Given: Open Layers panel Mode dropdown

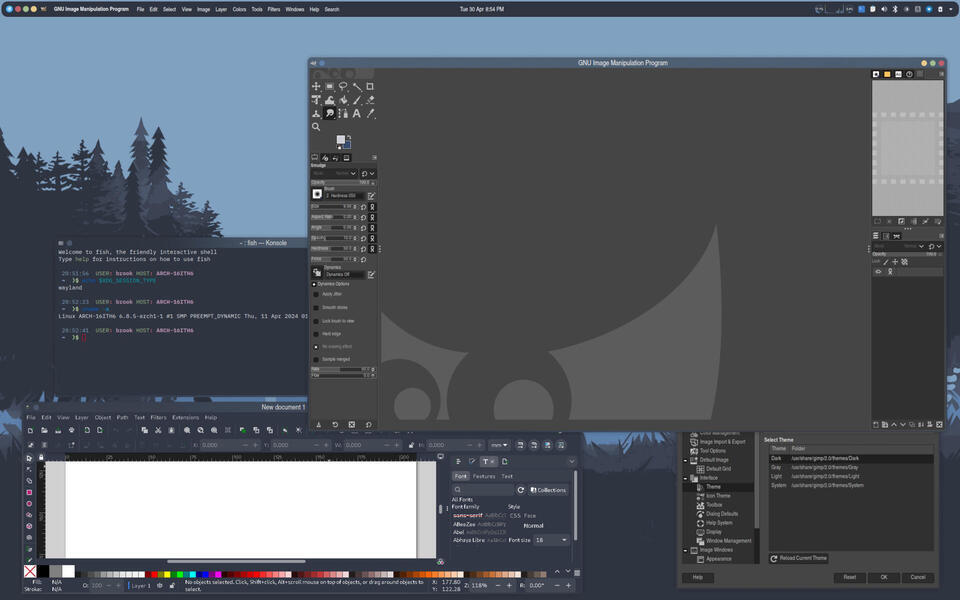Looking at the screenshot, I should click(899, 246).
